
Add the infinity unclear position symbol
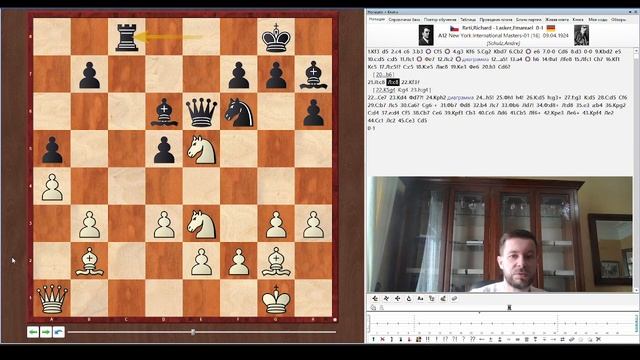pyautogui.click(x=518, y=339)
